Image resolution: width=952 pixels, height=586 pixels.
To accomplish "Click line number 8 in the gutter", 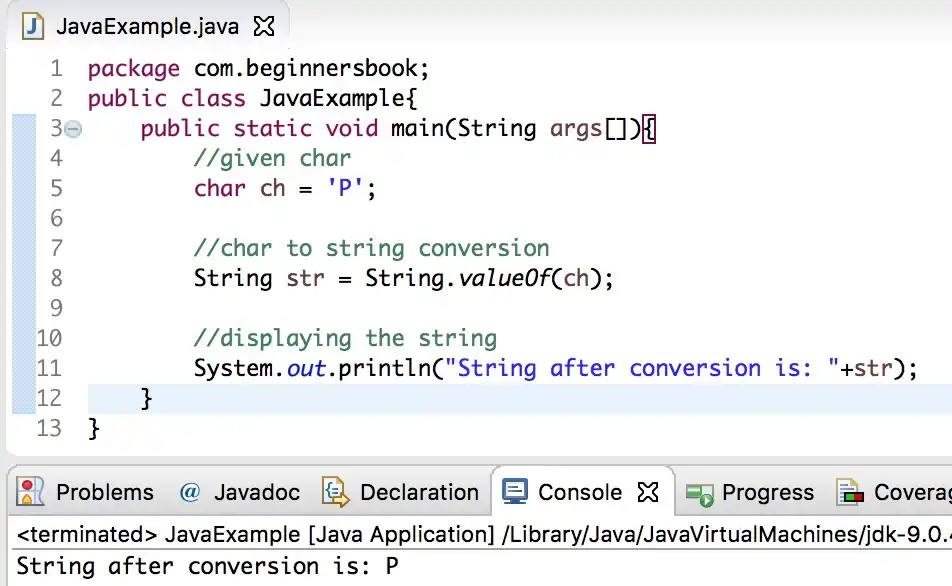I will pos(56,278).
